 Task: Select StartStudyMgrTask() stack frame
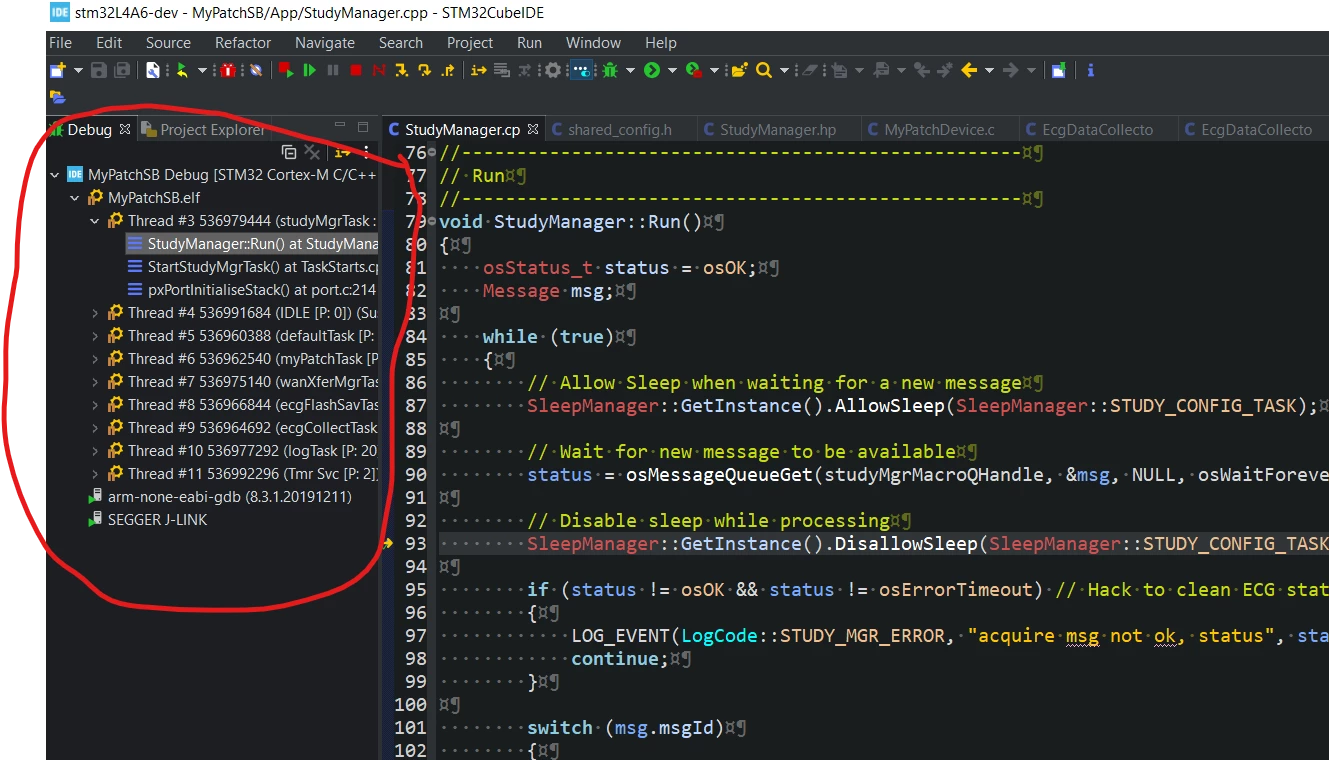tap(253, 267)
